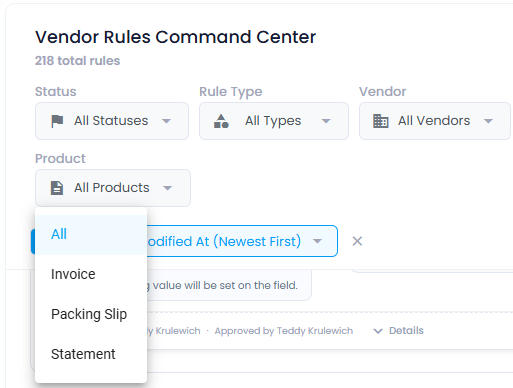Click the sort dropdown caret arrow
513x388 pixels.
[317, 241]
